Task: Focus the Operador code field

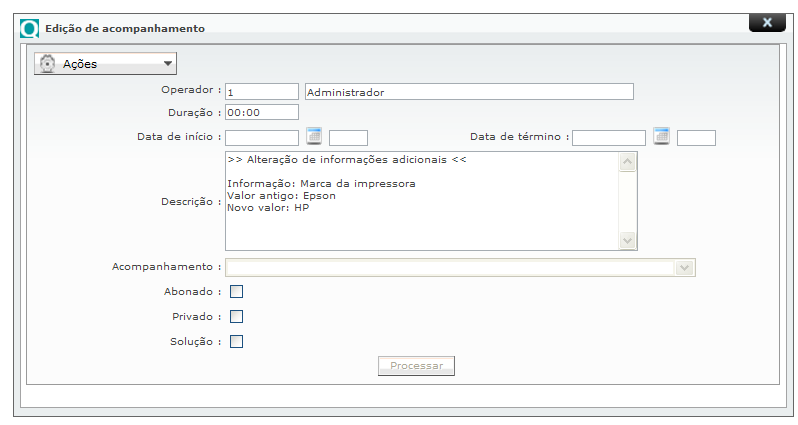Action: (262, 92)
